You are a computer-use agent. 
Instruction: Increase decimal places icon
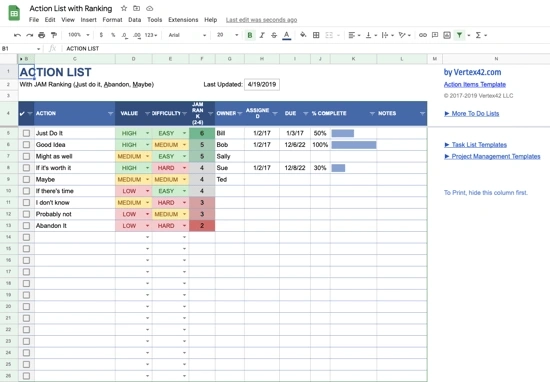pyautogui.click(x=137, y=35)
